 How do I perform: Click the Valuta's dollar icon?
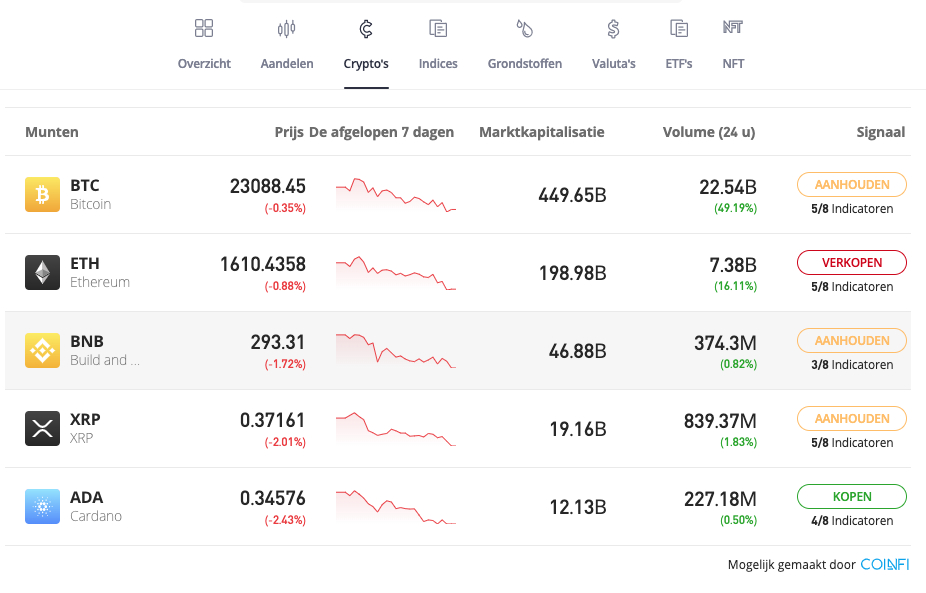coord(614,28)
